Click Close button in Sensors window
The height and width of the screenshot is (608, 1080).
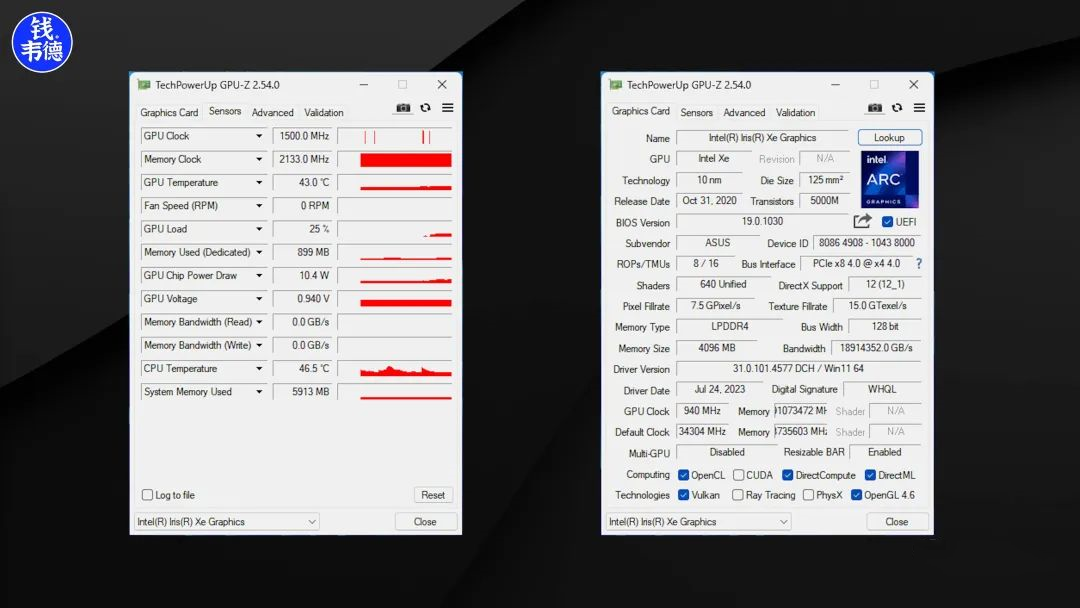coord(425,522)
